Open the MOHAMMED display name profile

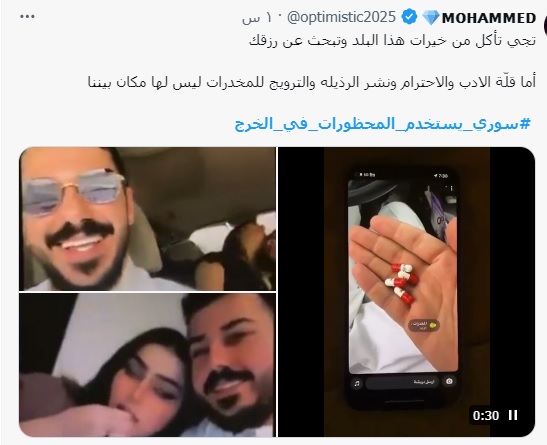pyautogui.click(x=489, y=18)
